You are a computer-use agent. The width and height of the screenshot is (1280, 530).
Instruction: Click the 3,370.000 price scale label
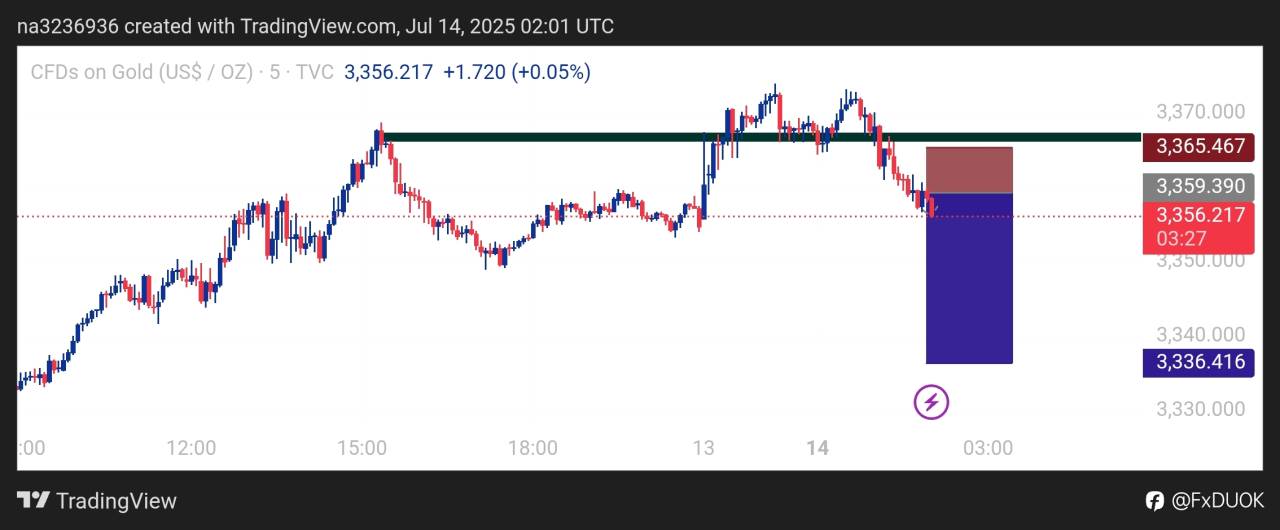click(1200, 111)
